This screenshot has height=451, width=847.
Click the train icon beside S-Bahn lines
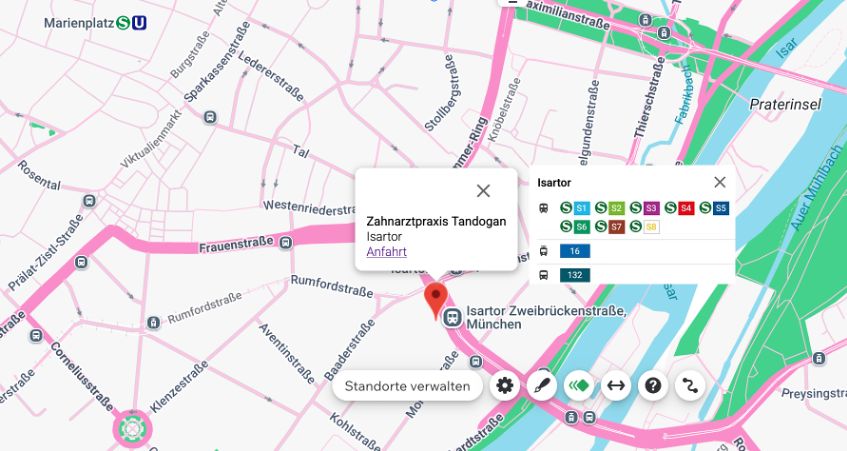tap(544, 208)
